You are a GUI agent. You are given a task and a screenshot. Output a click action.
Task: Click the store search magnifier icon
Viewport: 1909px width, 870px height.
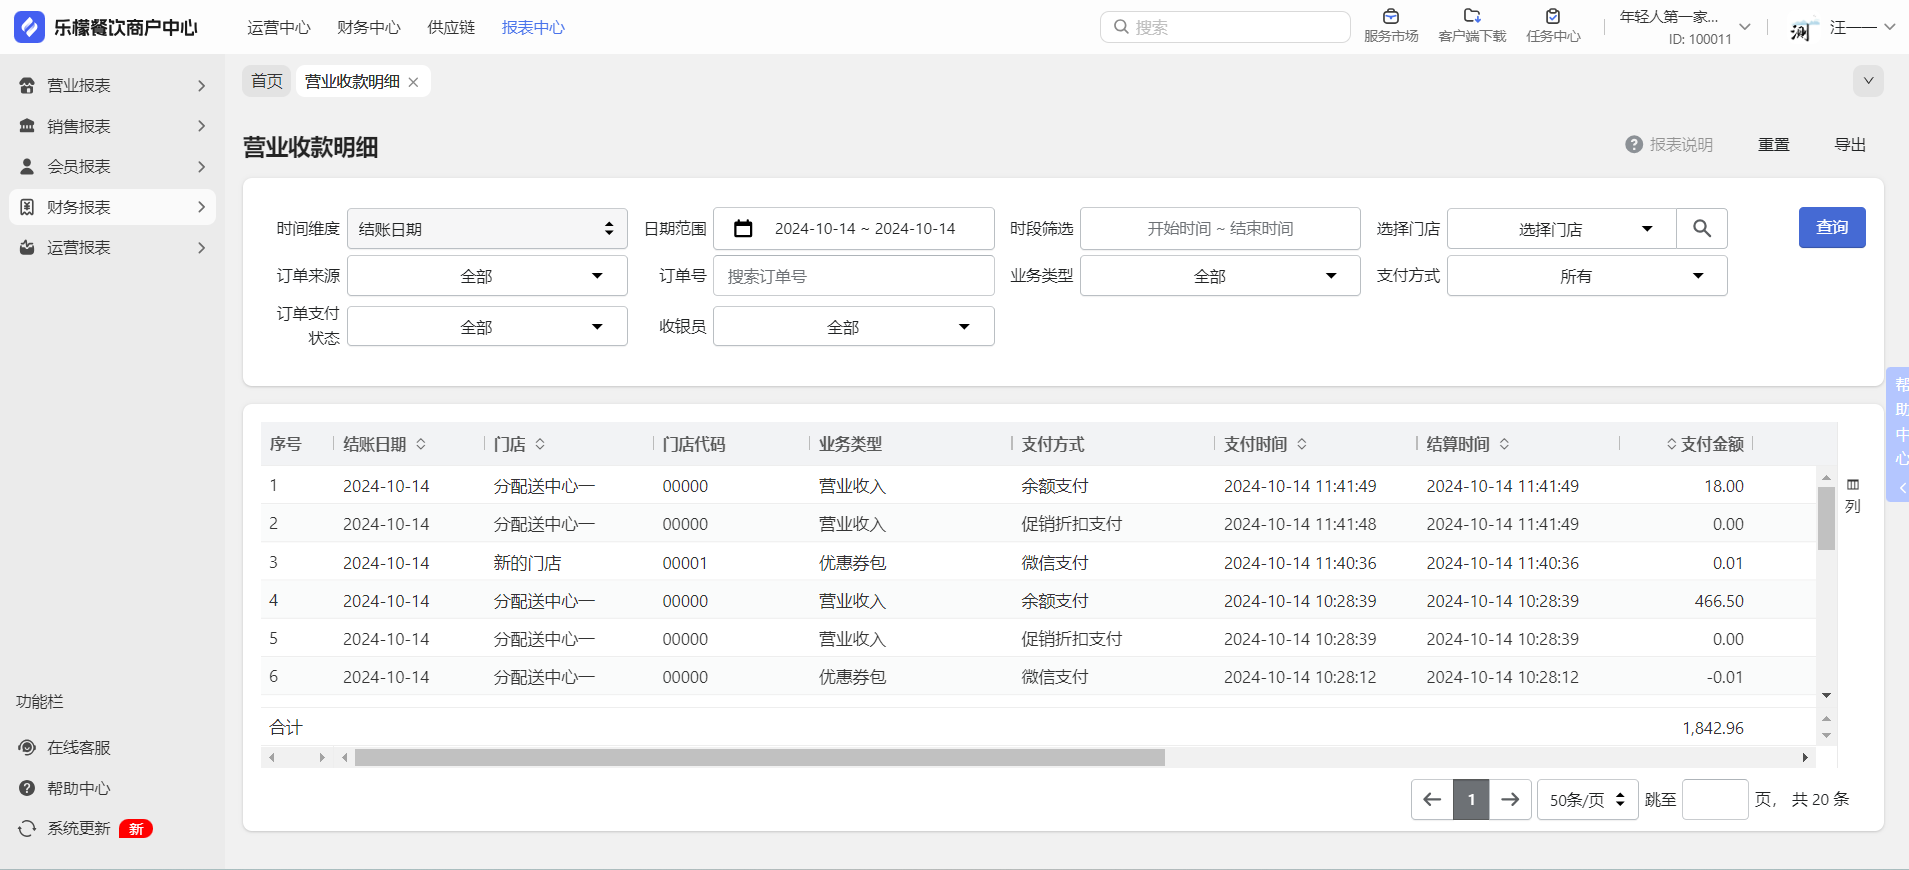[x=1701, y=229]
